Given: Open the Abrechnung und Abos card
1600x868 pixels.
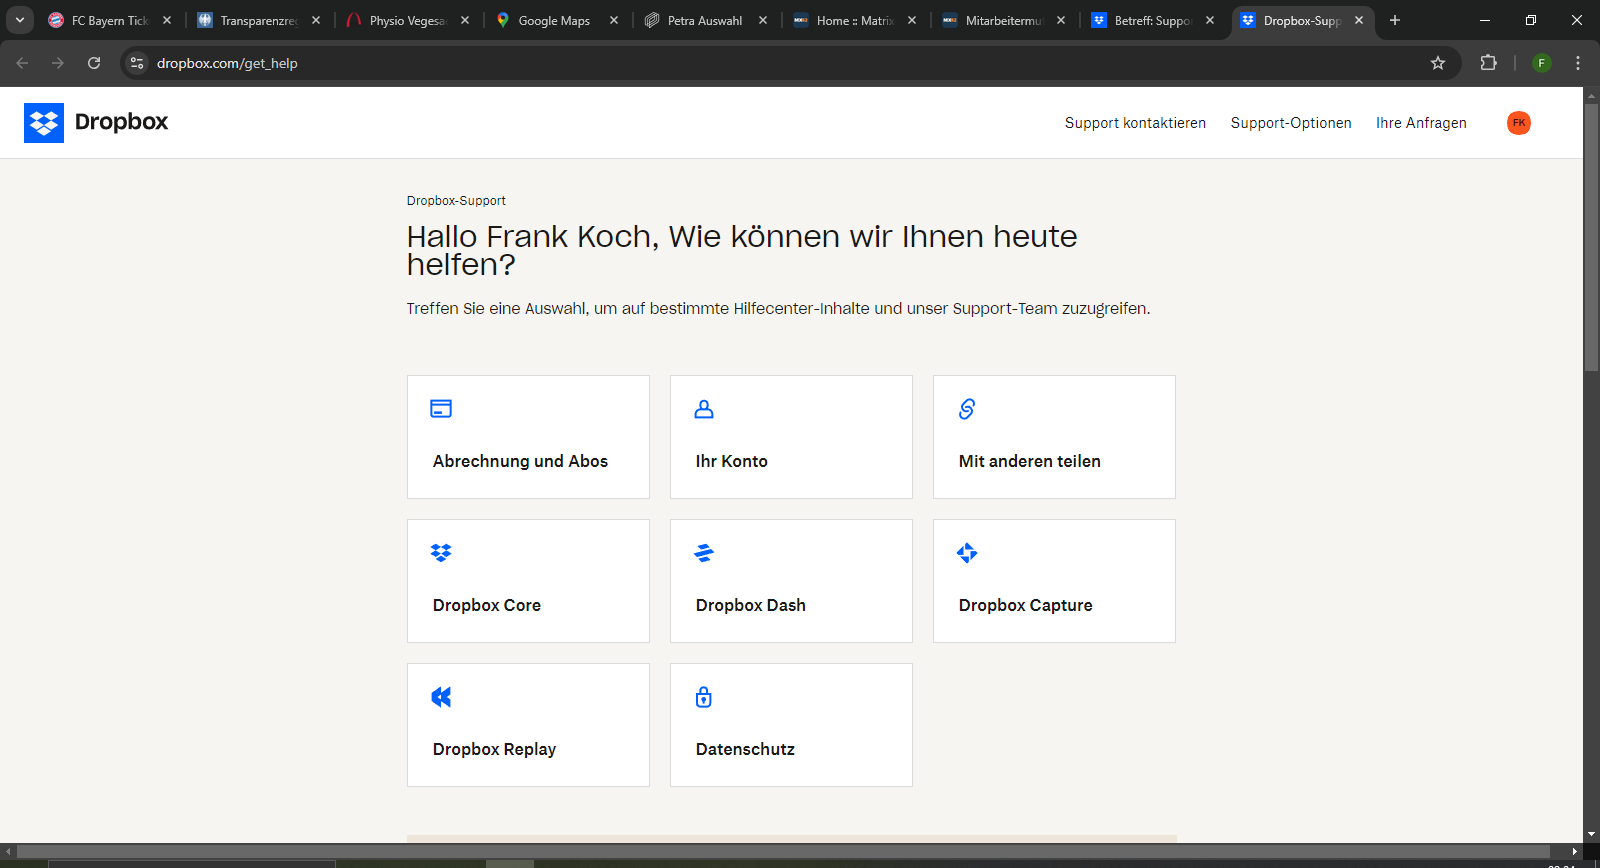Looking at the screenshot, I should 528,437.
